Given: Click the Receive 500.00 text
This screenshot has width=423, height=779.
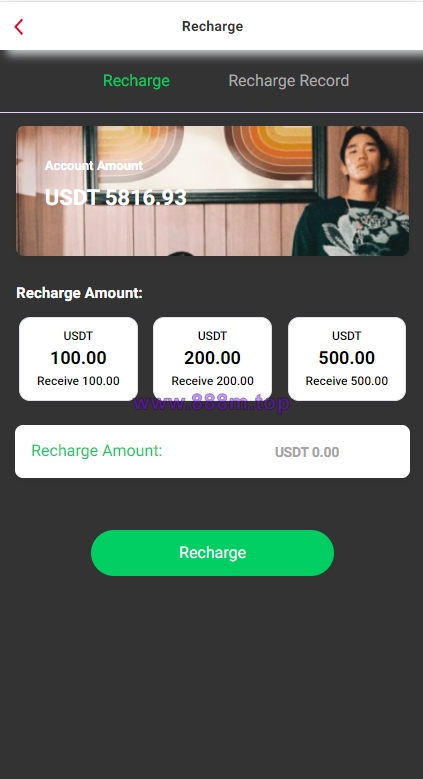Looking at the screenshot, I should (x=347, y=381).
